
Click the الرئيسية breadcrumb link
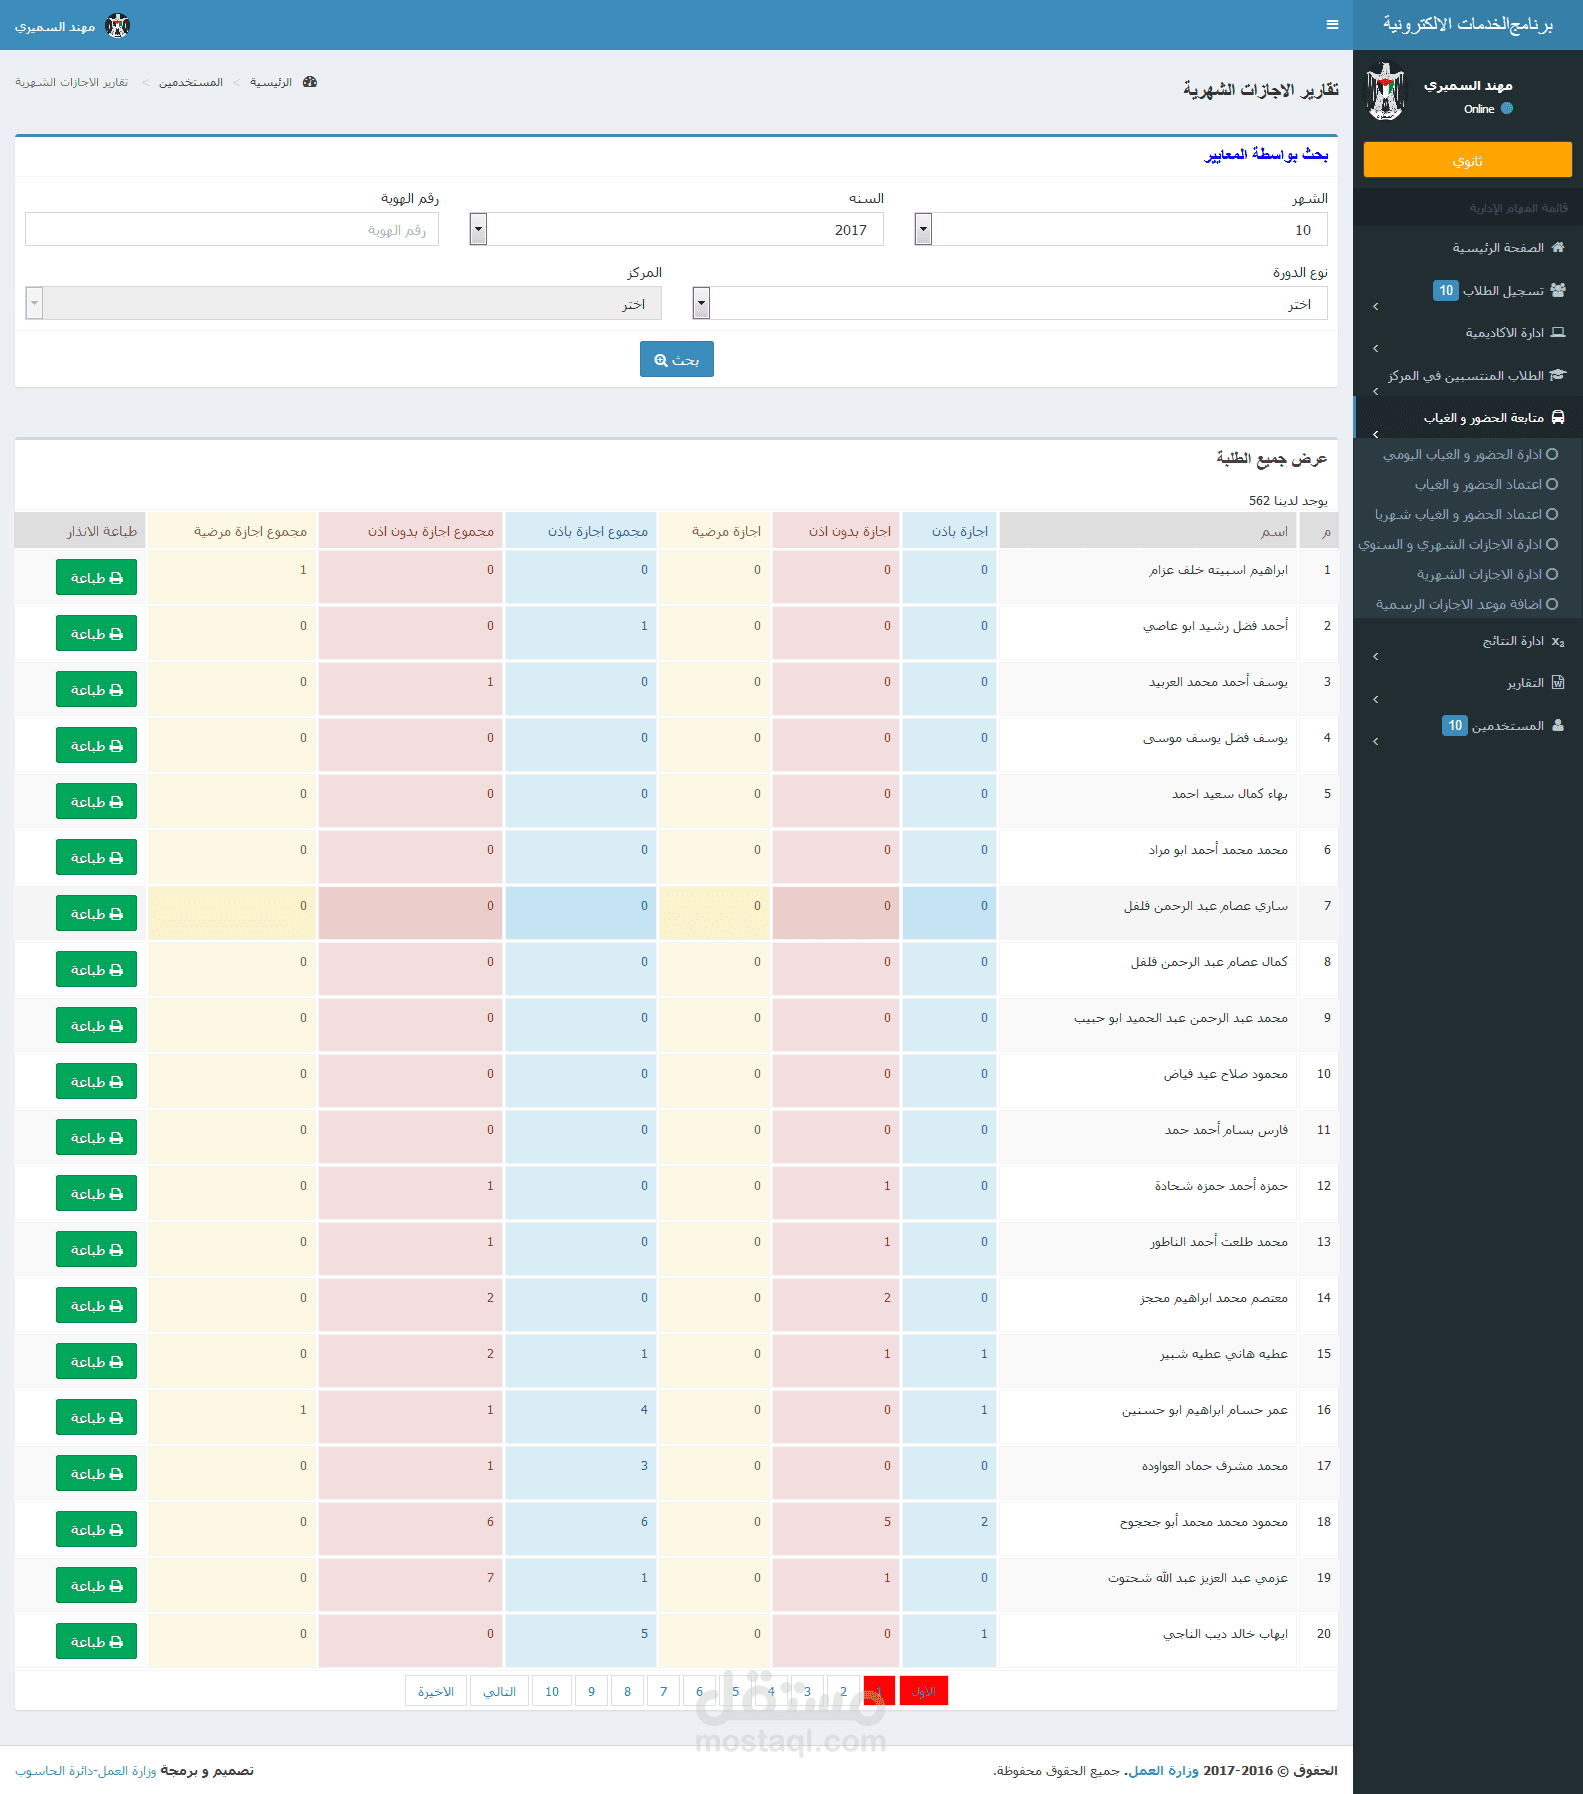coord(271,82)
